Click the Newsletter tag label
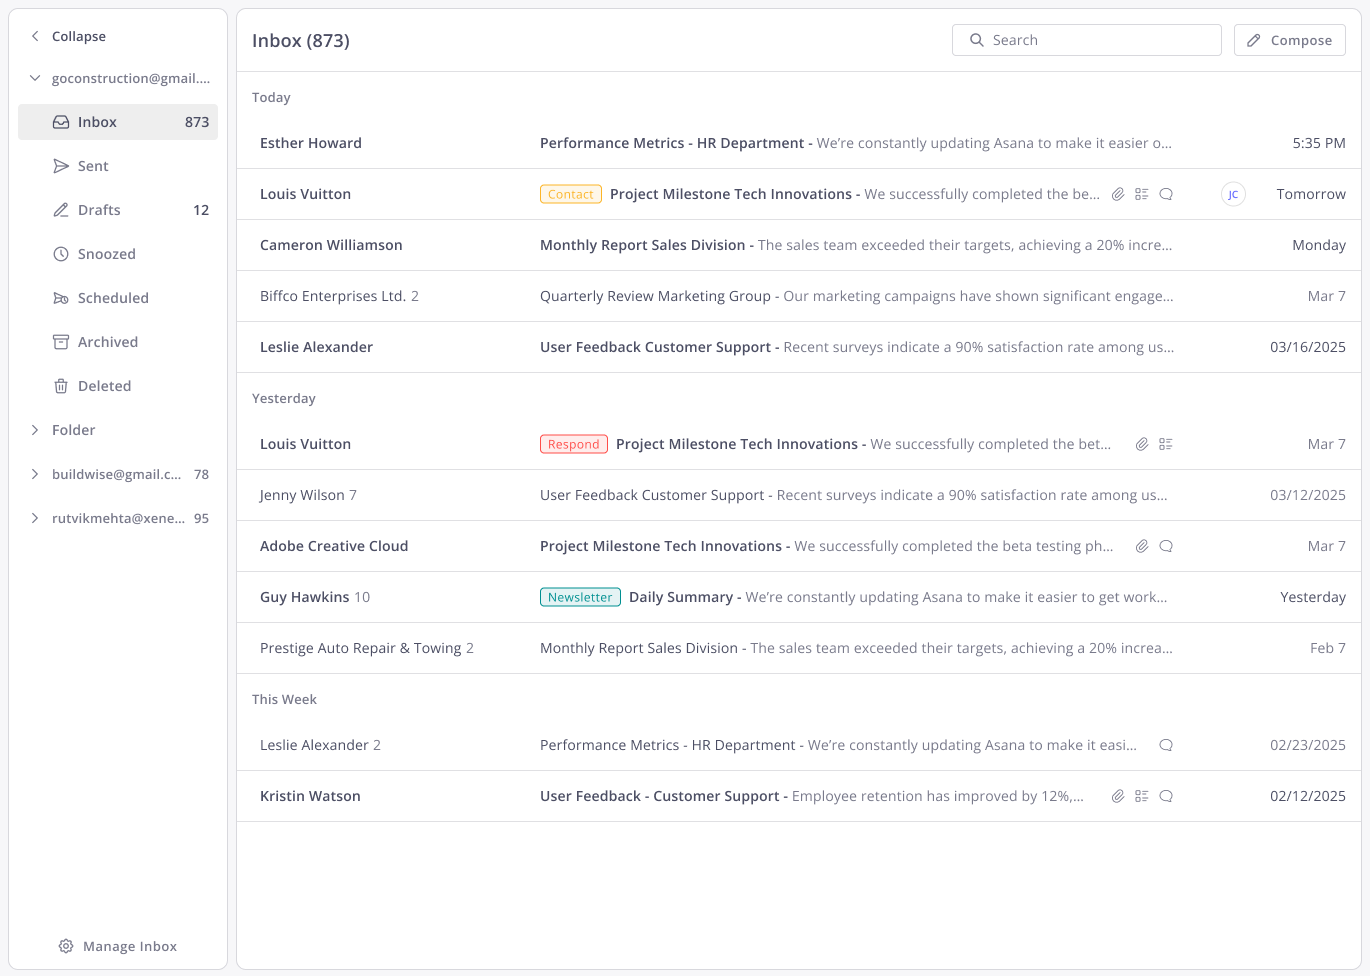This screenshot has height=976, width=1370. (x=580, y=597)
